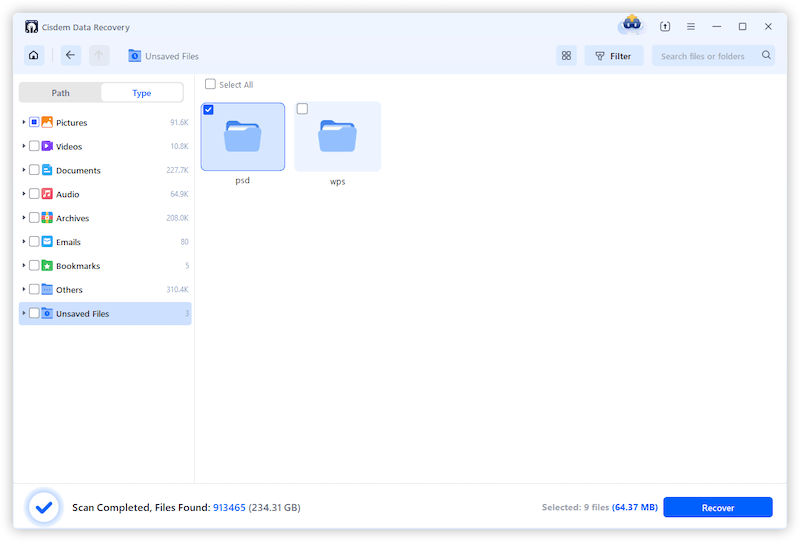800x542 pixels.
Task: Check the Documents checkbox
Action: tap(34, 170)
